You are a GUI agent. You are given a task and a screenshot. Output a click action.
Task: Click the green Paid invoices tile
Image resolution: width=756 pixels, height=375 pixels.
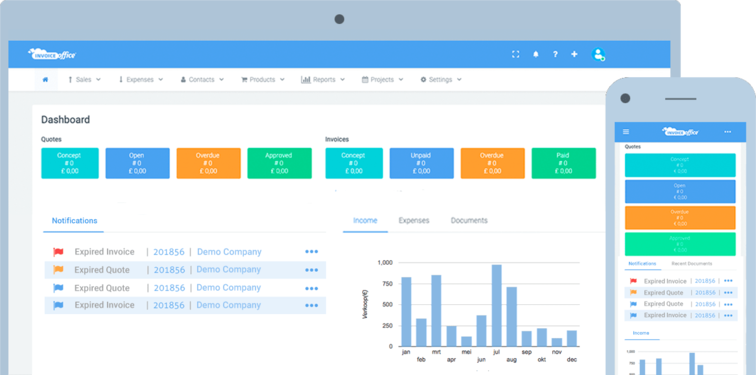tap(563, 163)
